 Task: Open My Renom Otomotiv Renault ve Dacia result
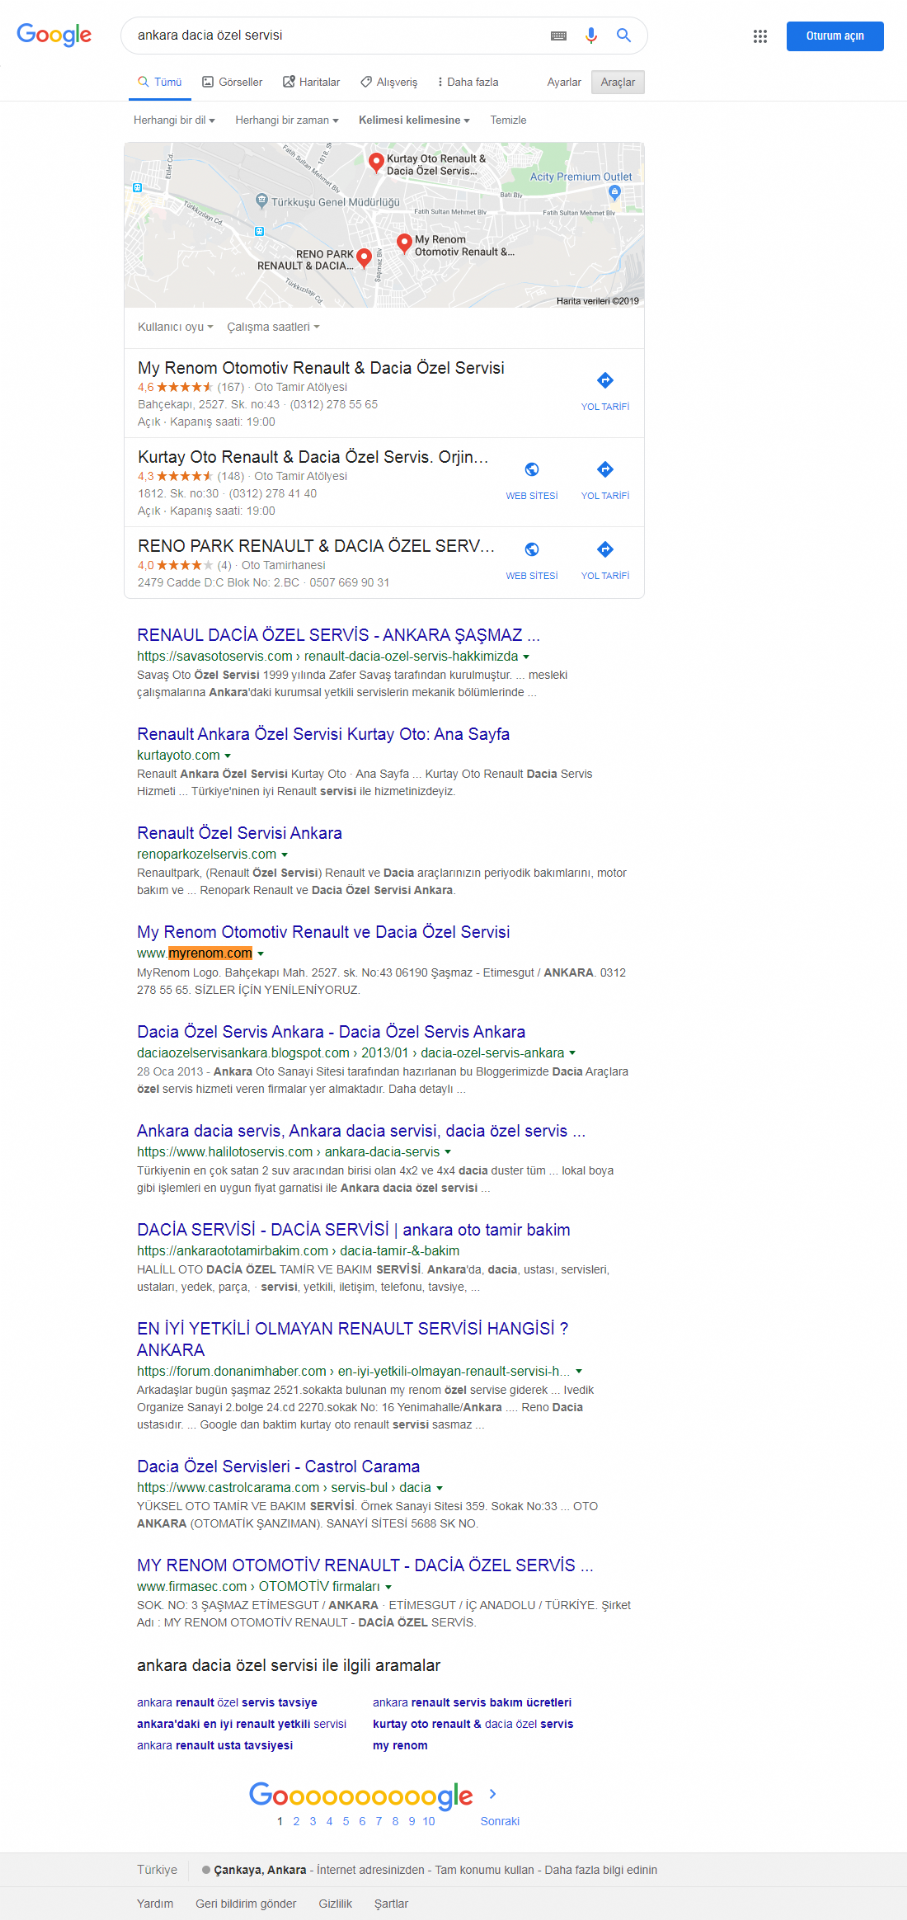323,932
